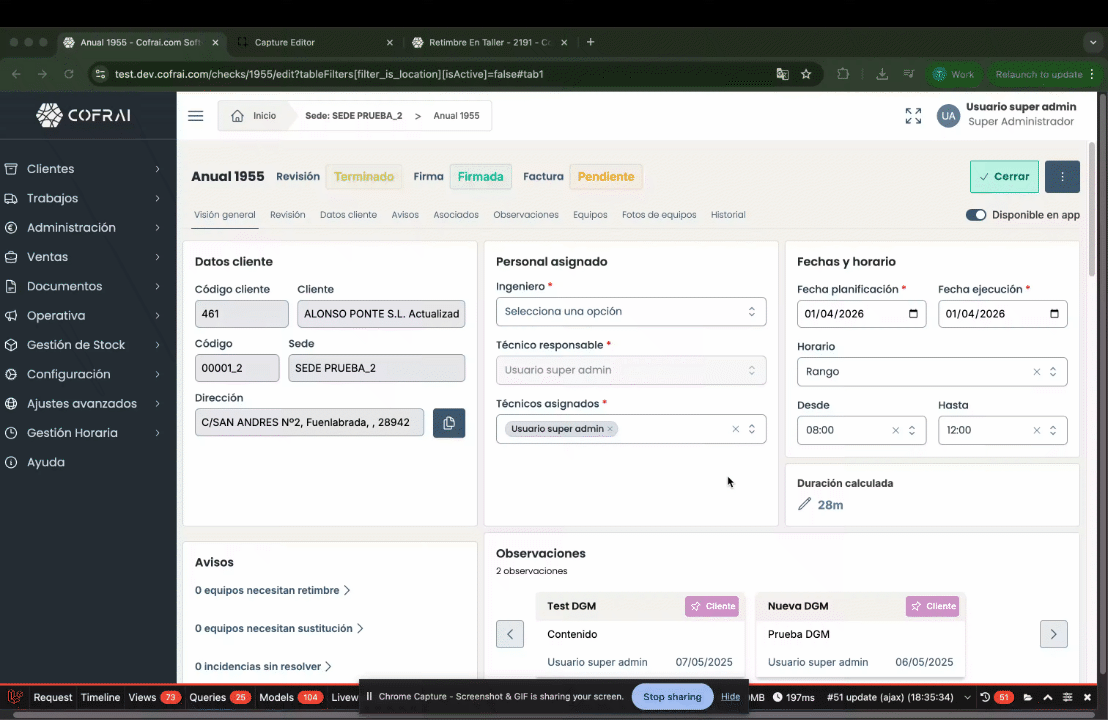
Task: Click the hamburger menu icon
Action: 196,116
